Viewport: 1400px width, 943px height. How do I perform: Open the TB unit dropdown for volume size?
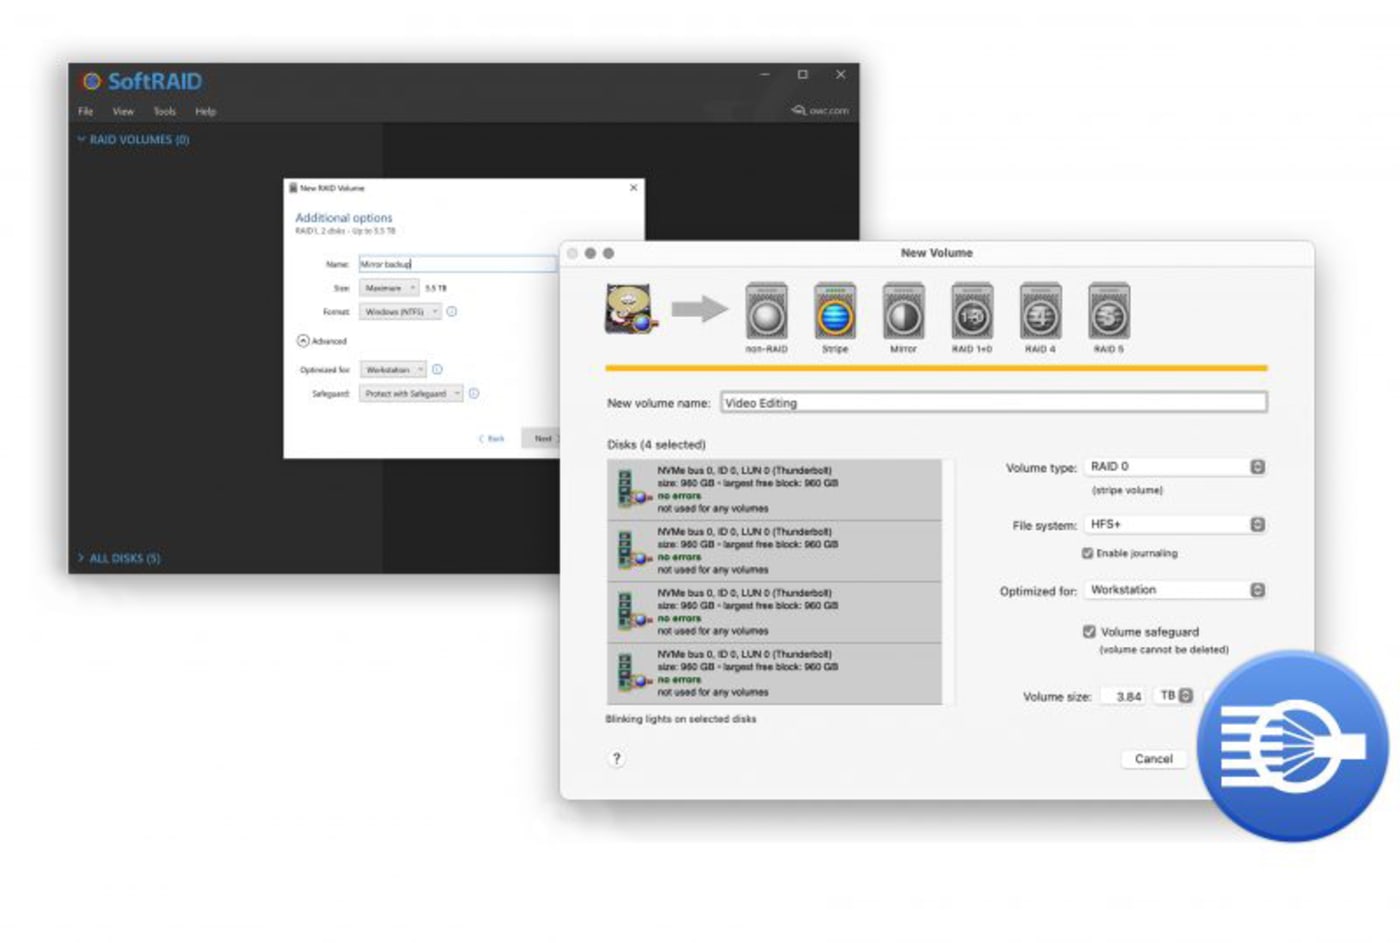(x=1175, y=696)
